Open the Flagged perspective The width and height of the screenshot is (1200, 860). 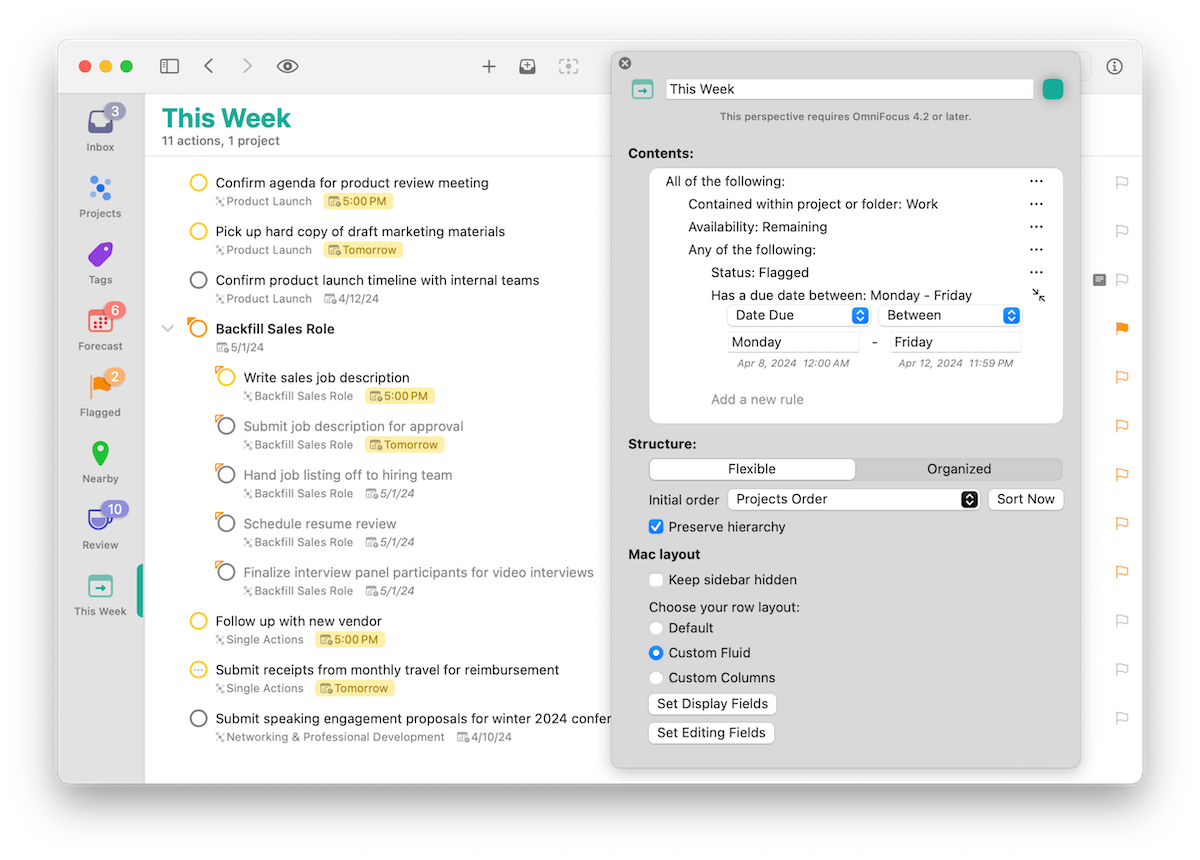pos(100,395)
